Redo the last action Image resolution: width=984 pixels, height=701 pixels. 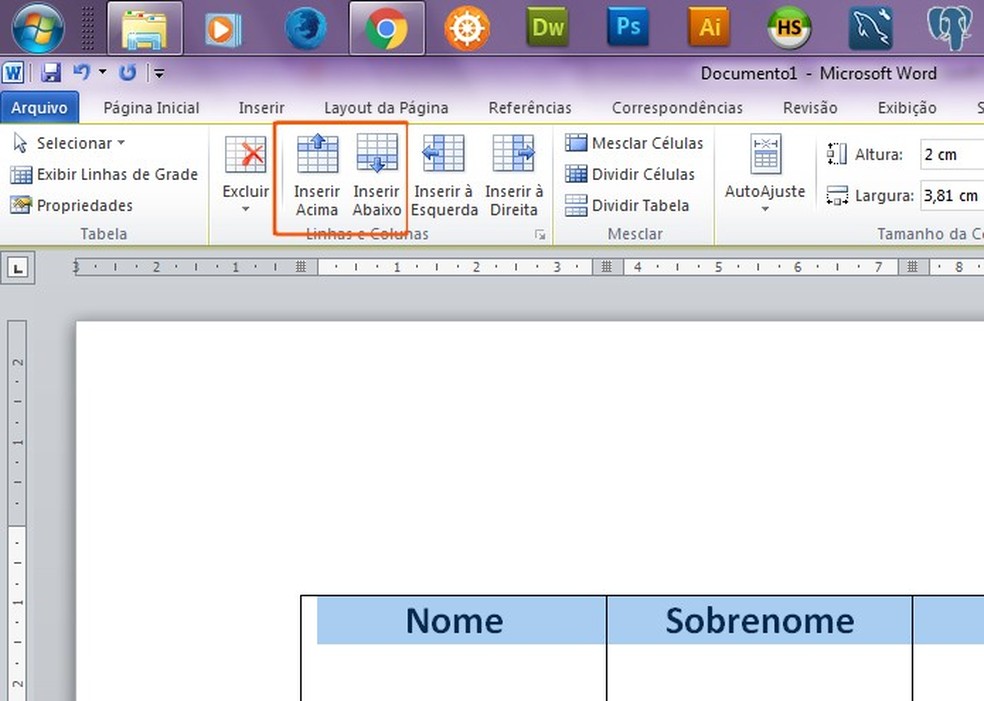click(x=127, y=73)
